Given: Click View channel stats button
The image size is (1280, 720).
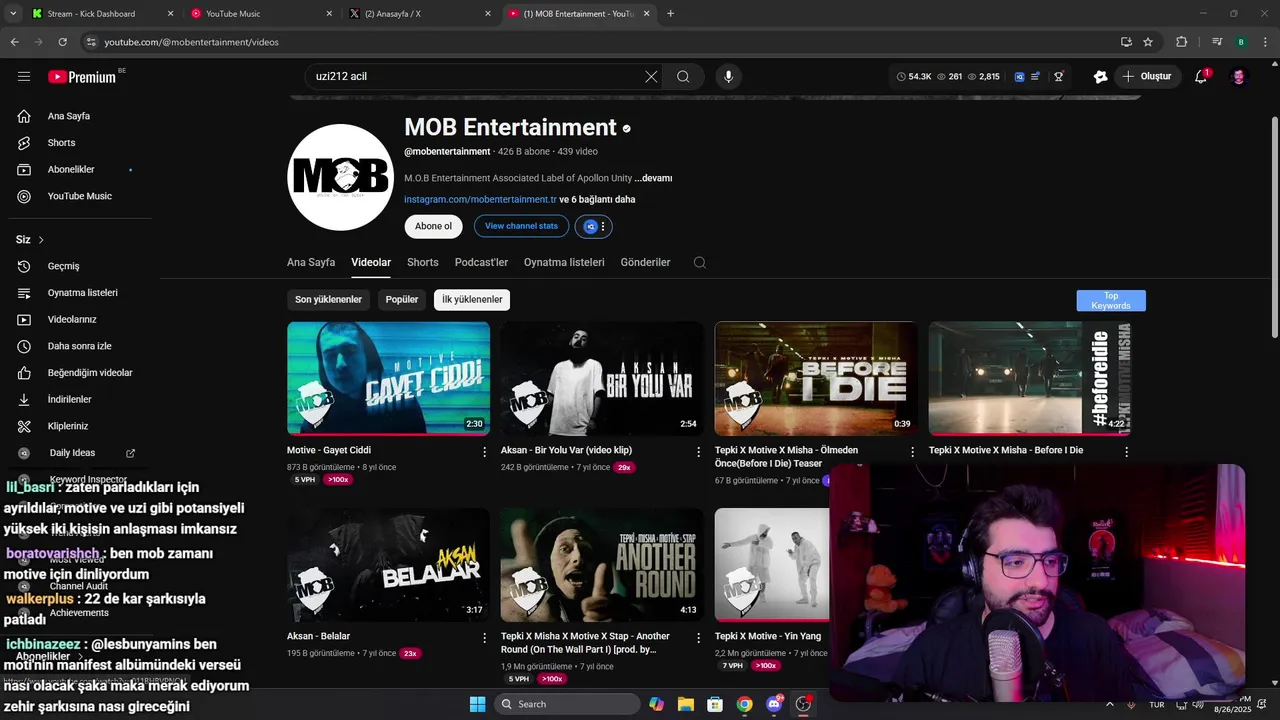Looking at the screenshot, I should click(x=521, y=227).
